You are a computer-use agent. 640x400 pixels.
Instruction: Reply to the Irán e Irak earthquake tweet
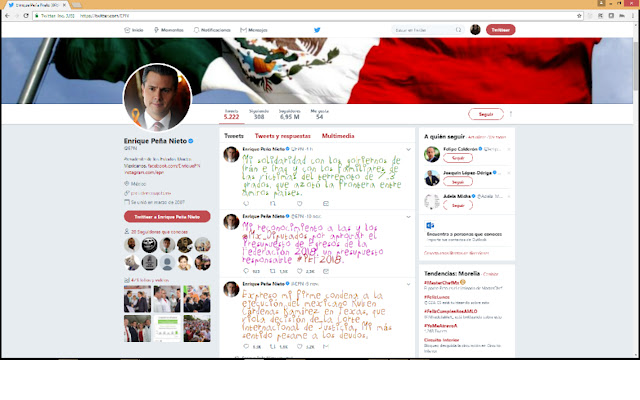(246, 203)
